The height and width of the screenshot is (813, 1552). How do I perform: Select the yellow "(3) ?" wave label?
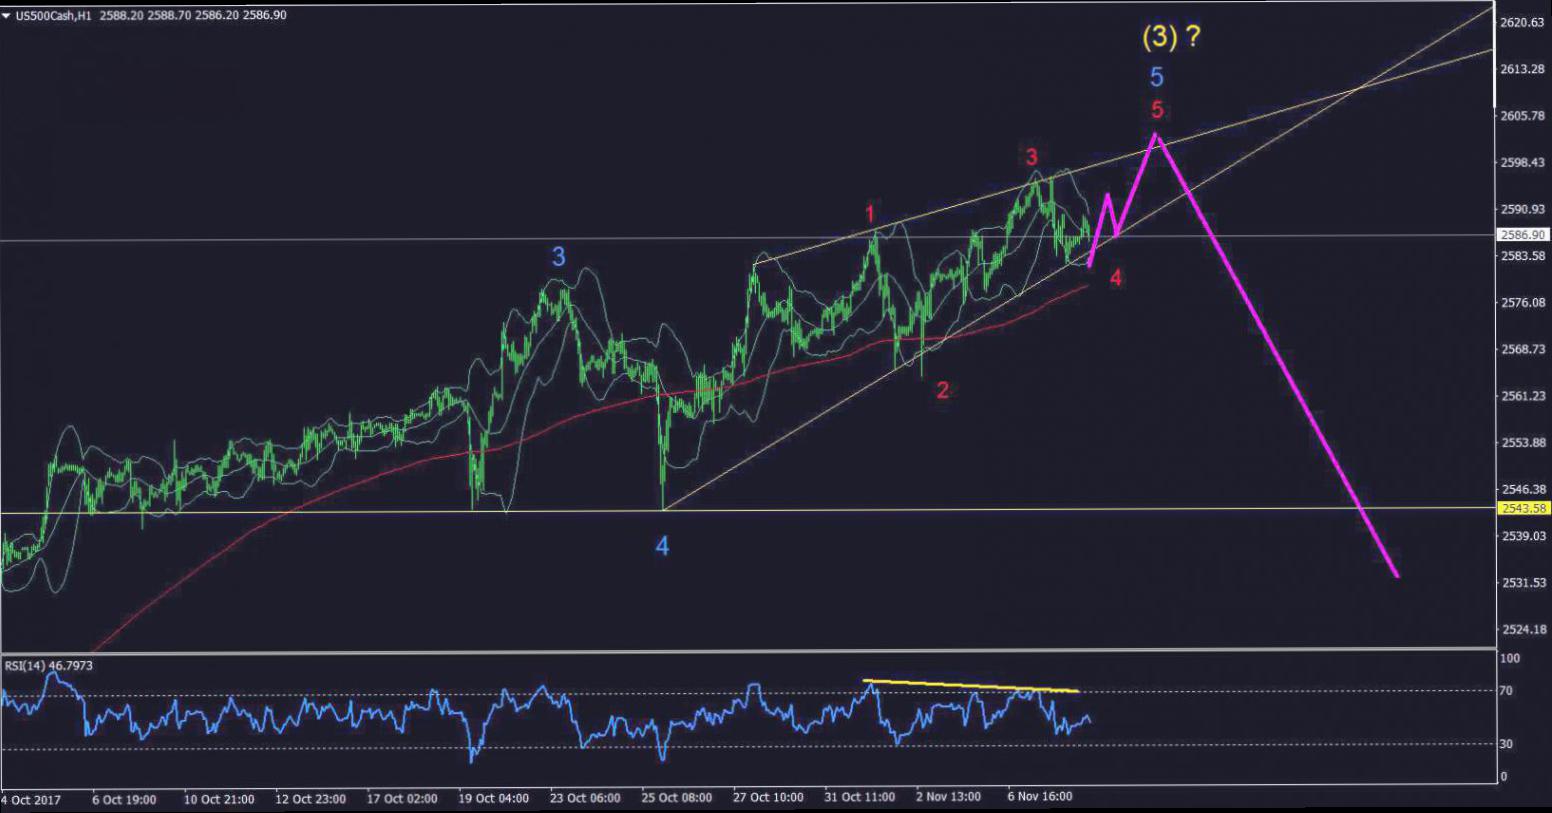click(x=1170, y=38)
